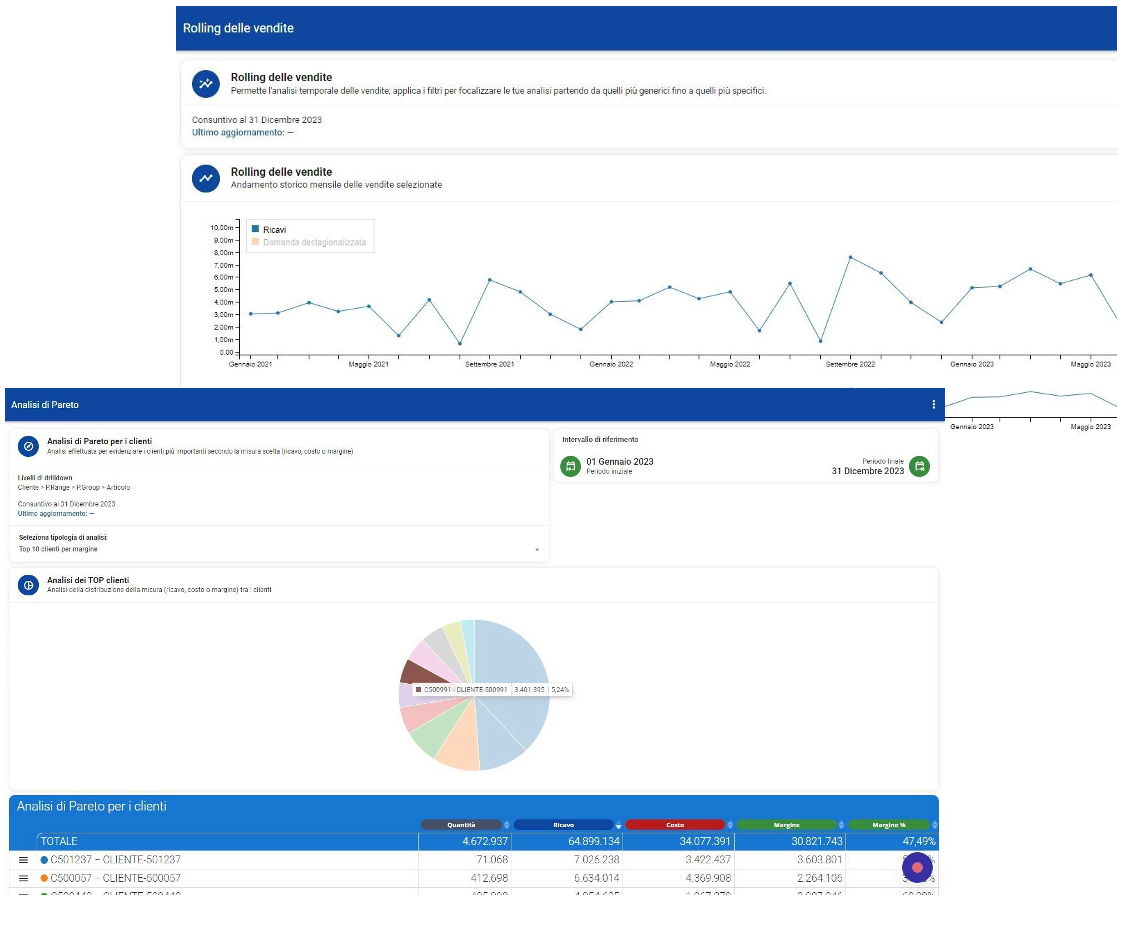
Task: Click the 31 Dicembre 2023 end date
Action: pos(867,471)
